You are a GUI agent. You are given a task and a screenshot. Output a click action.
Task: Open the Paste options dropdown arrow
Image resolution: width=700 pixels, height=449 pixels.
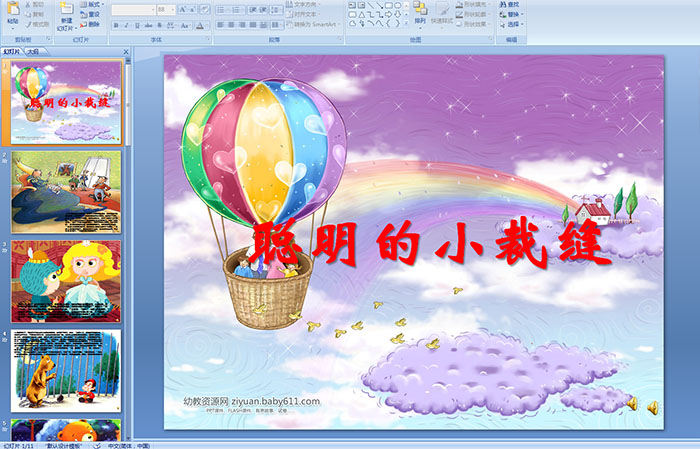pos(13,27)
